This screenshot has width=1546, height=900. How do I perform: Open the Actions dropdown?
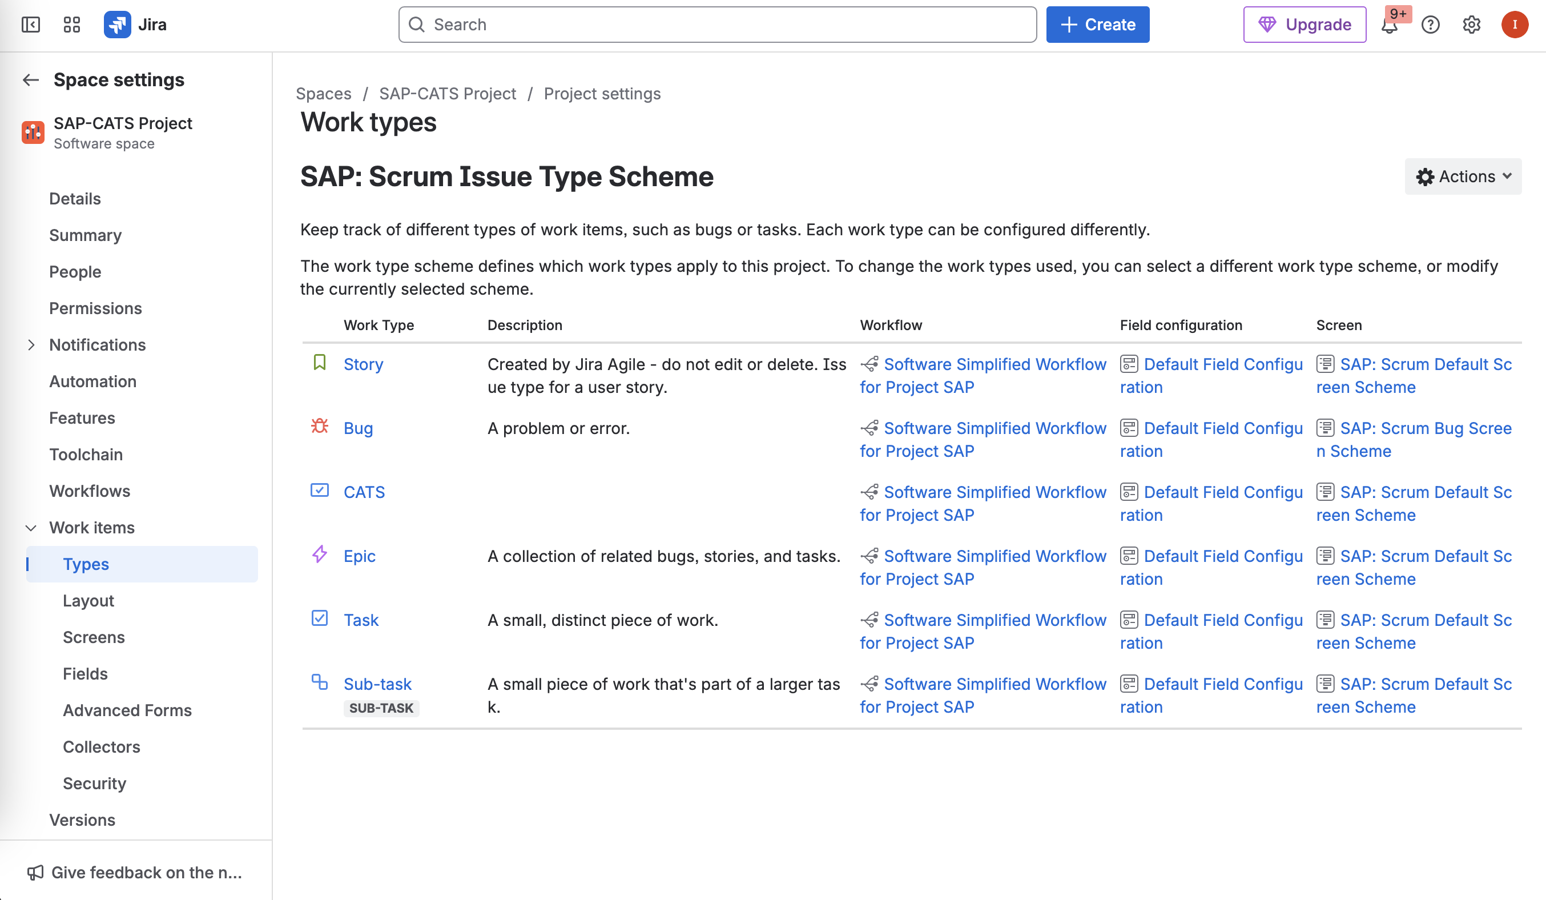click(x=1462, y=176)
